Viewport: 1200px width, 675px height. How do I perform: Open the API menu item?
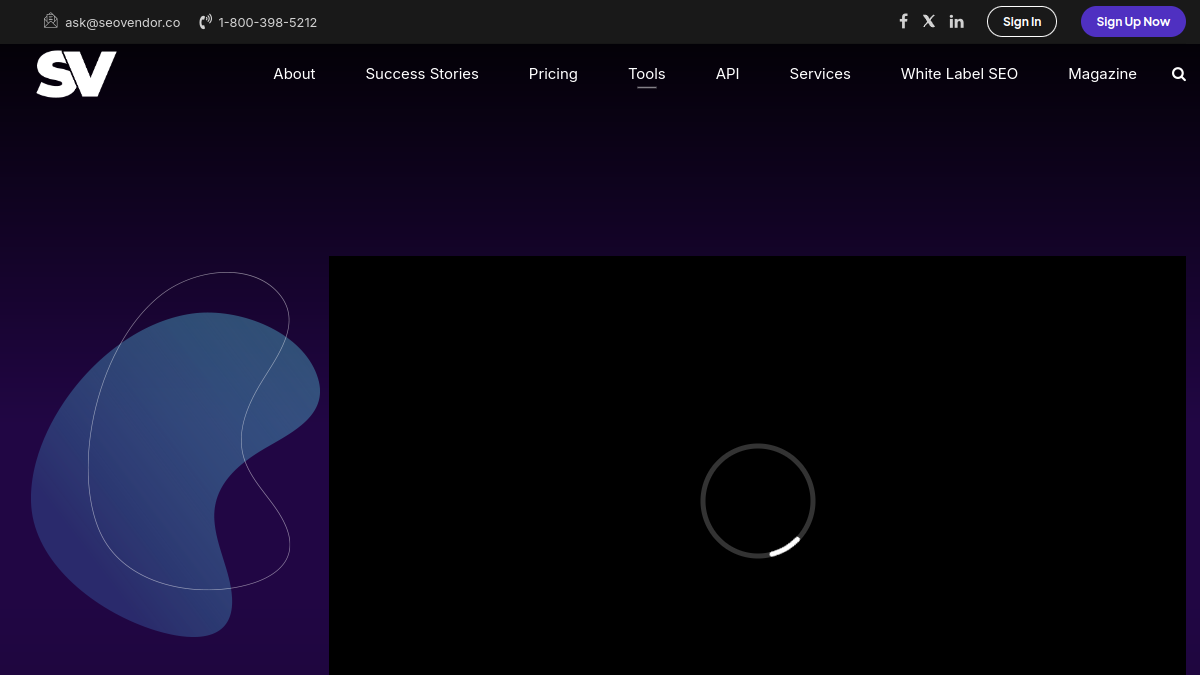coord(728,74)
